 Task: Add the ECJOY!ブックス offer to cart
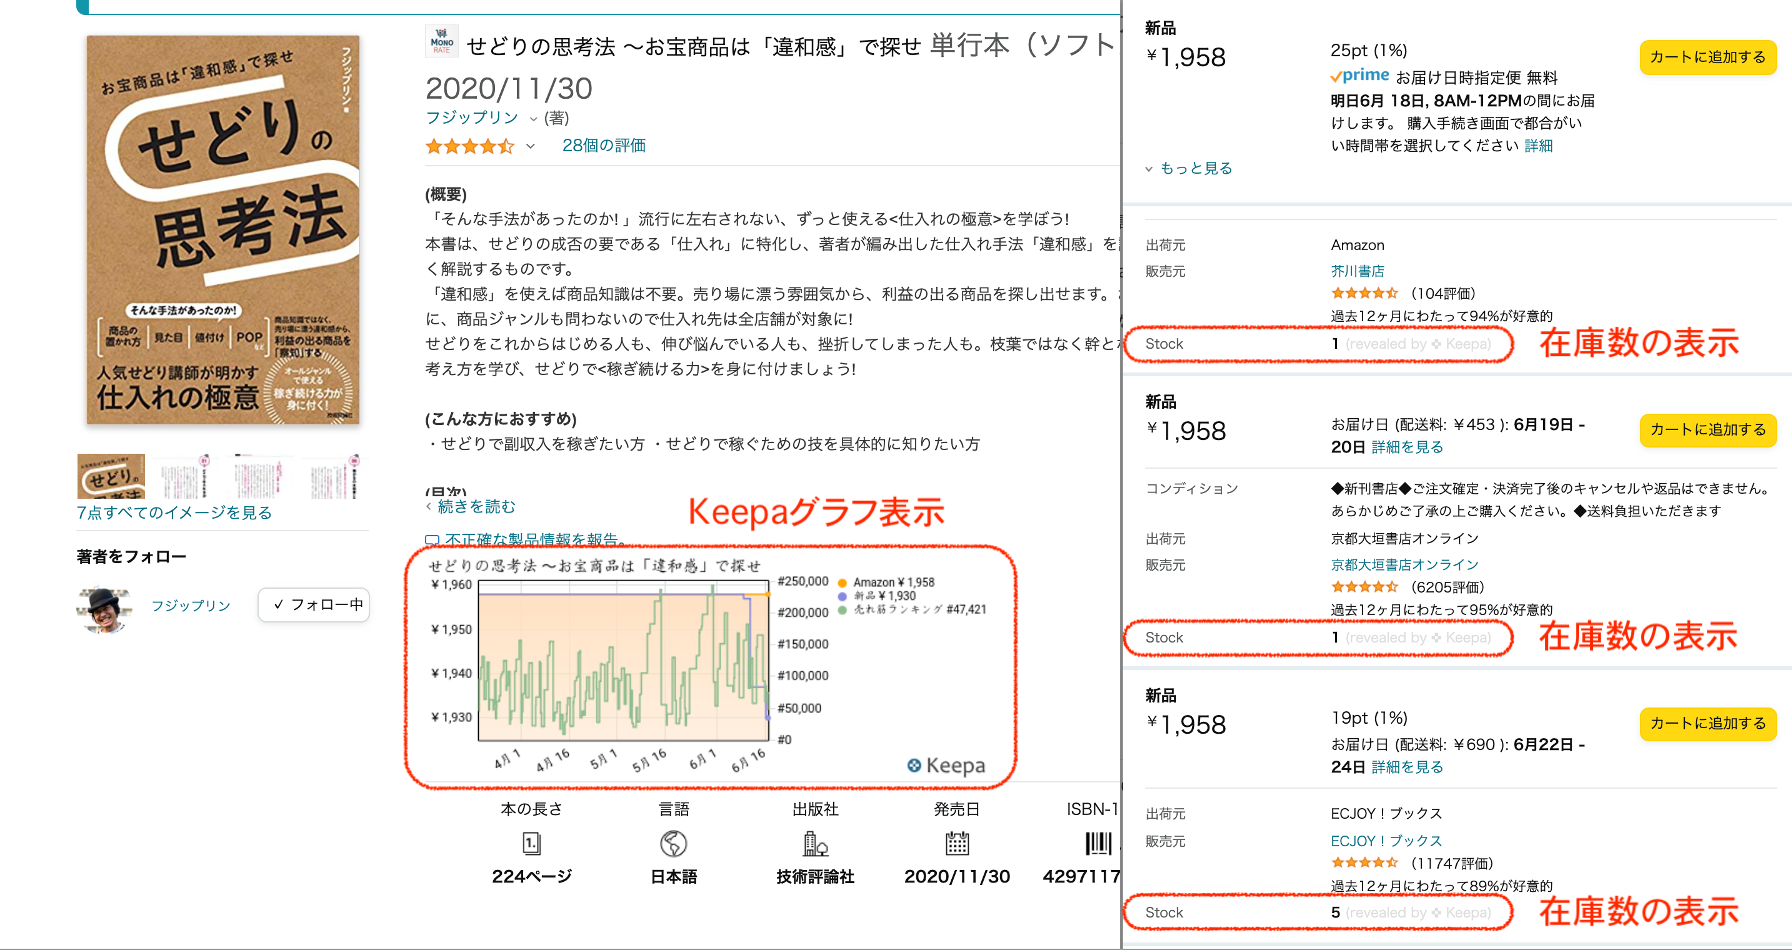(1707, 723)
